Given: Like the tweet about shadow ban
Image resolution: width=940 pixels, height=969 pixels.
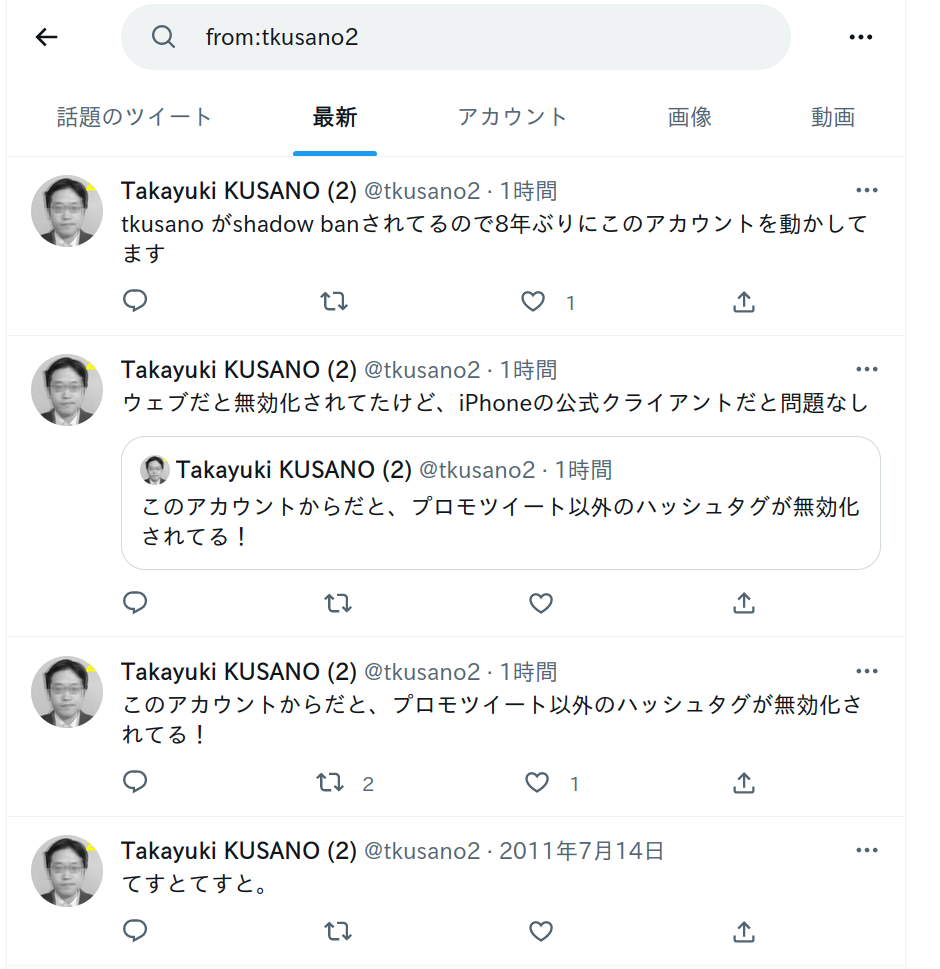Looking at the screenshot, I should (533, 302).
